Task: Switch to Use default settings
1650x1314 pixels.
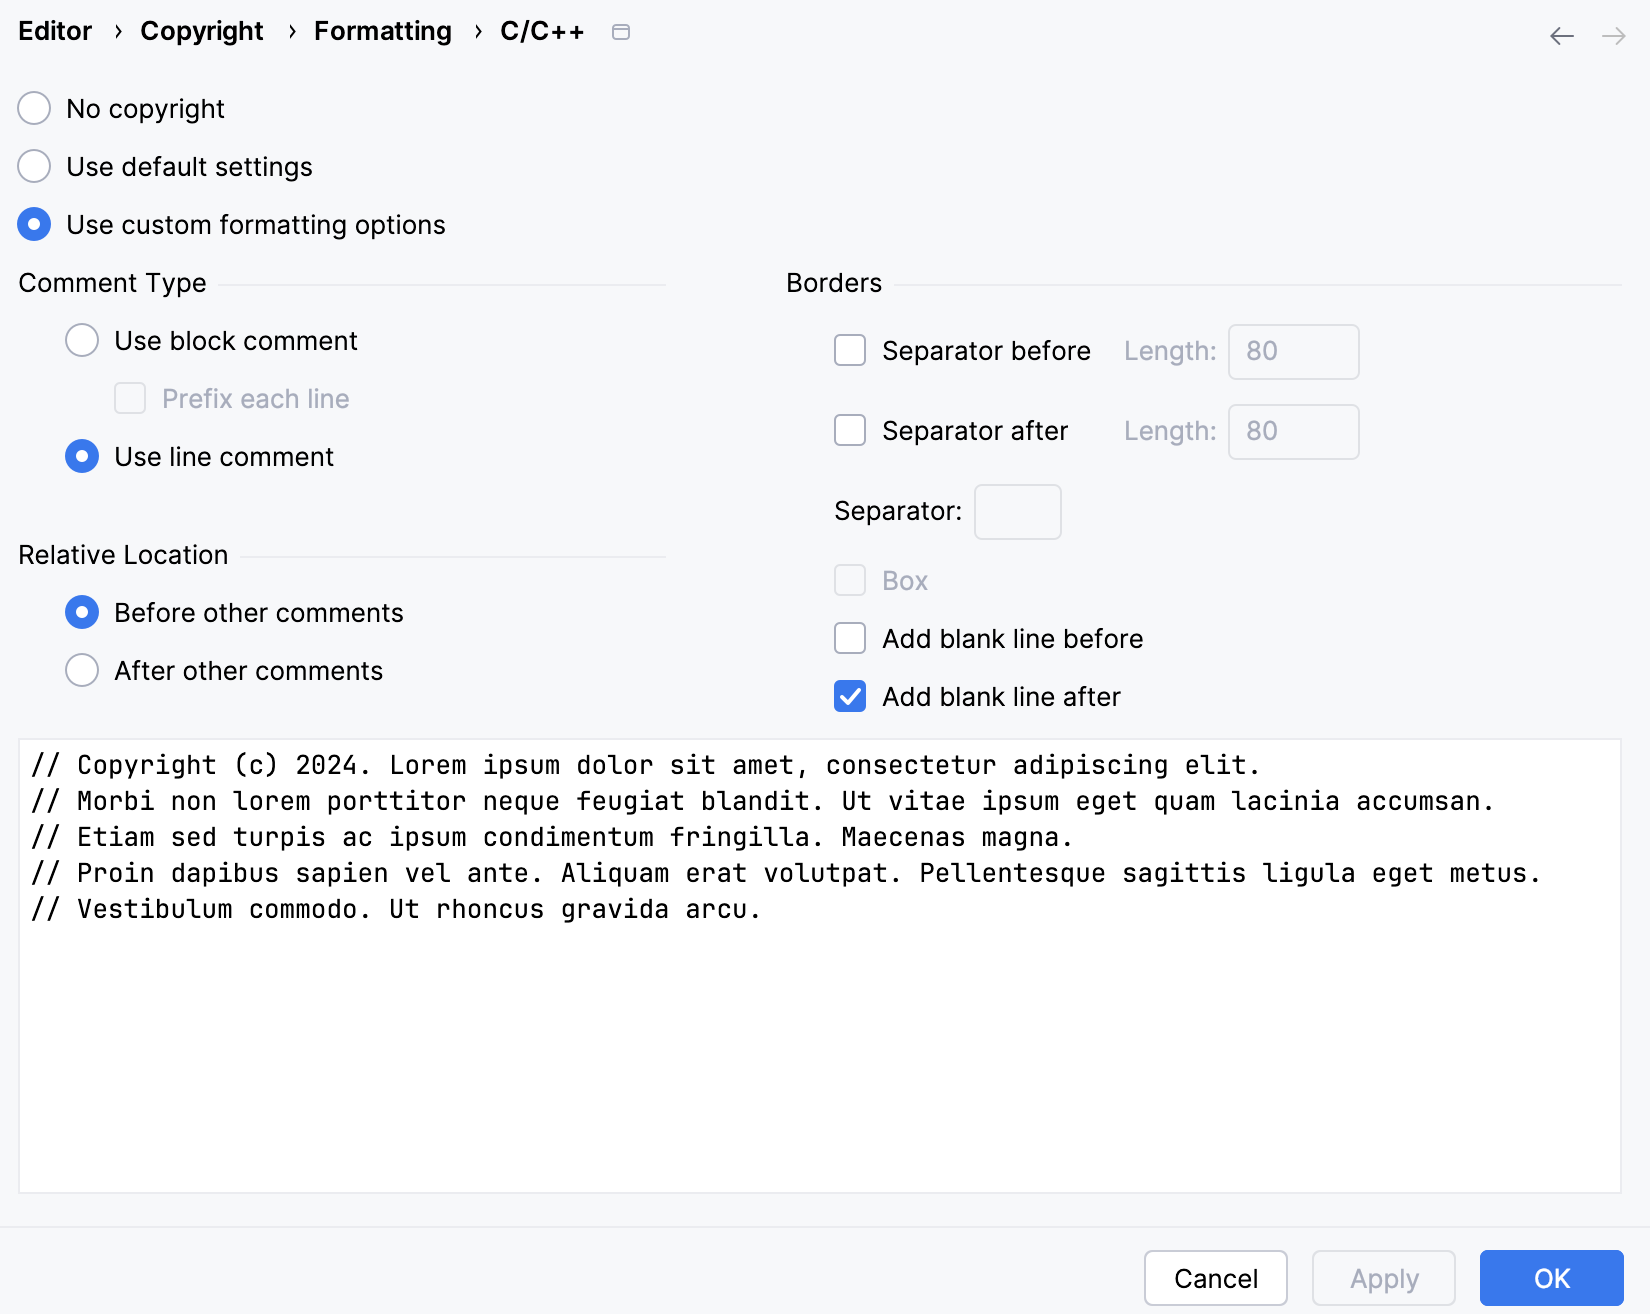Action: point(34,166)
